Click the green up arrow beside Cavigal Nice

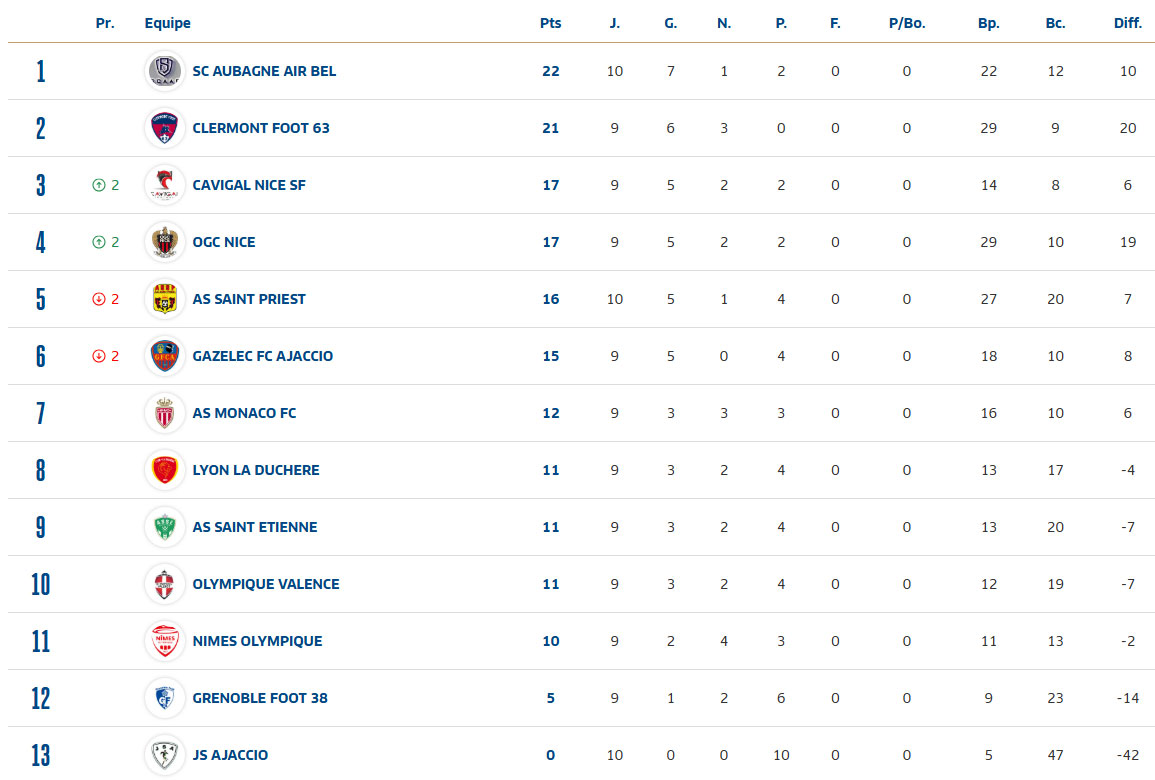(x=98, y=185)
